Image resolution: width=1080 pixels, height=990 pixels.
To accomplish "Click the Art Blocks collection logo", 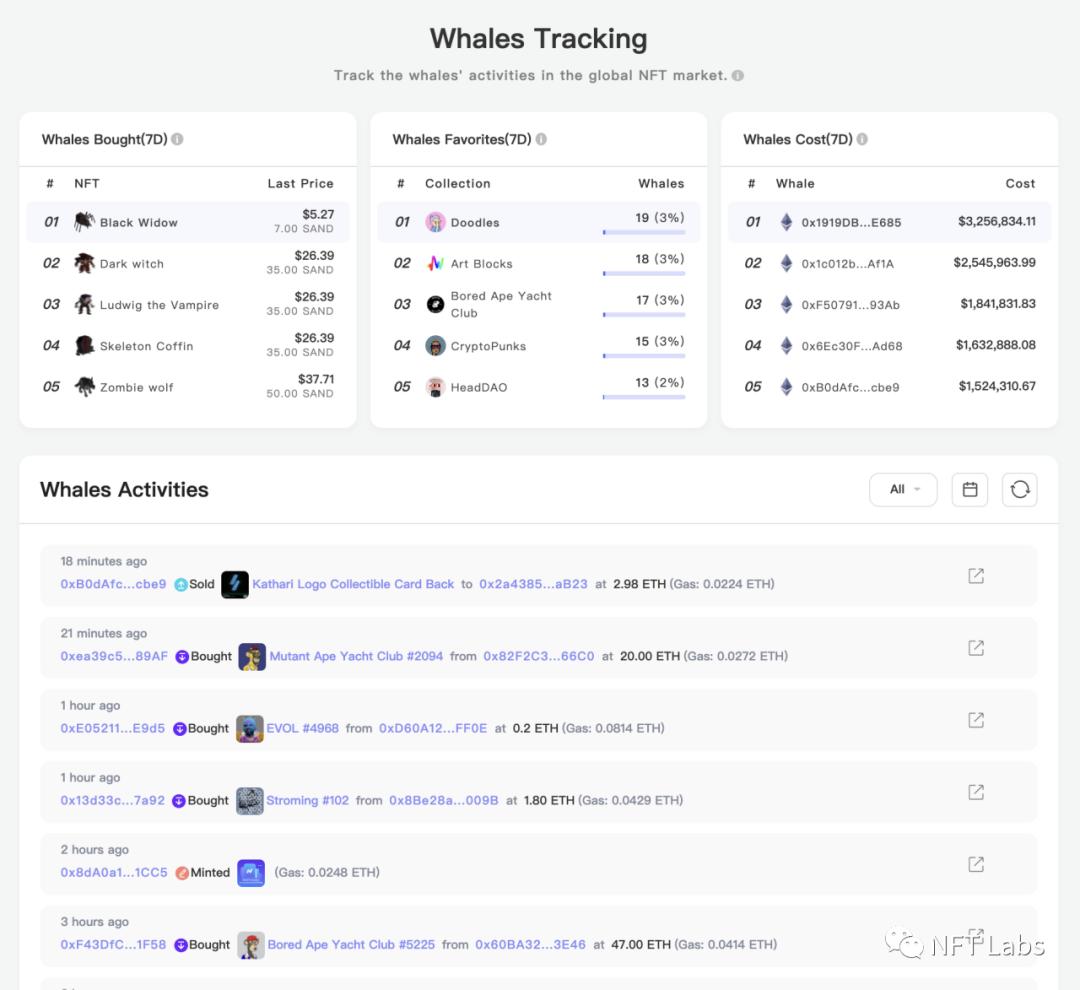I will point(435,263).
